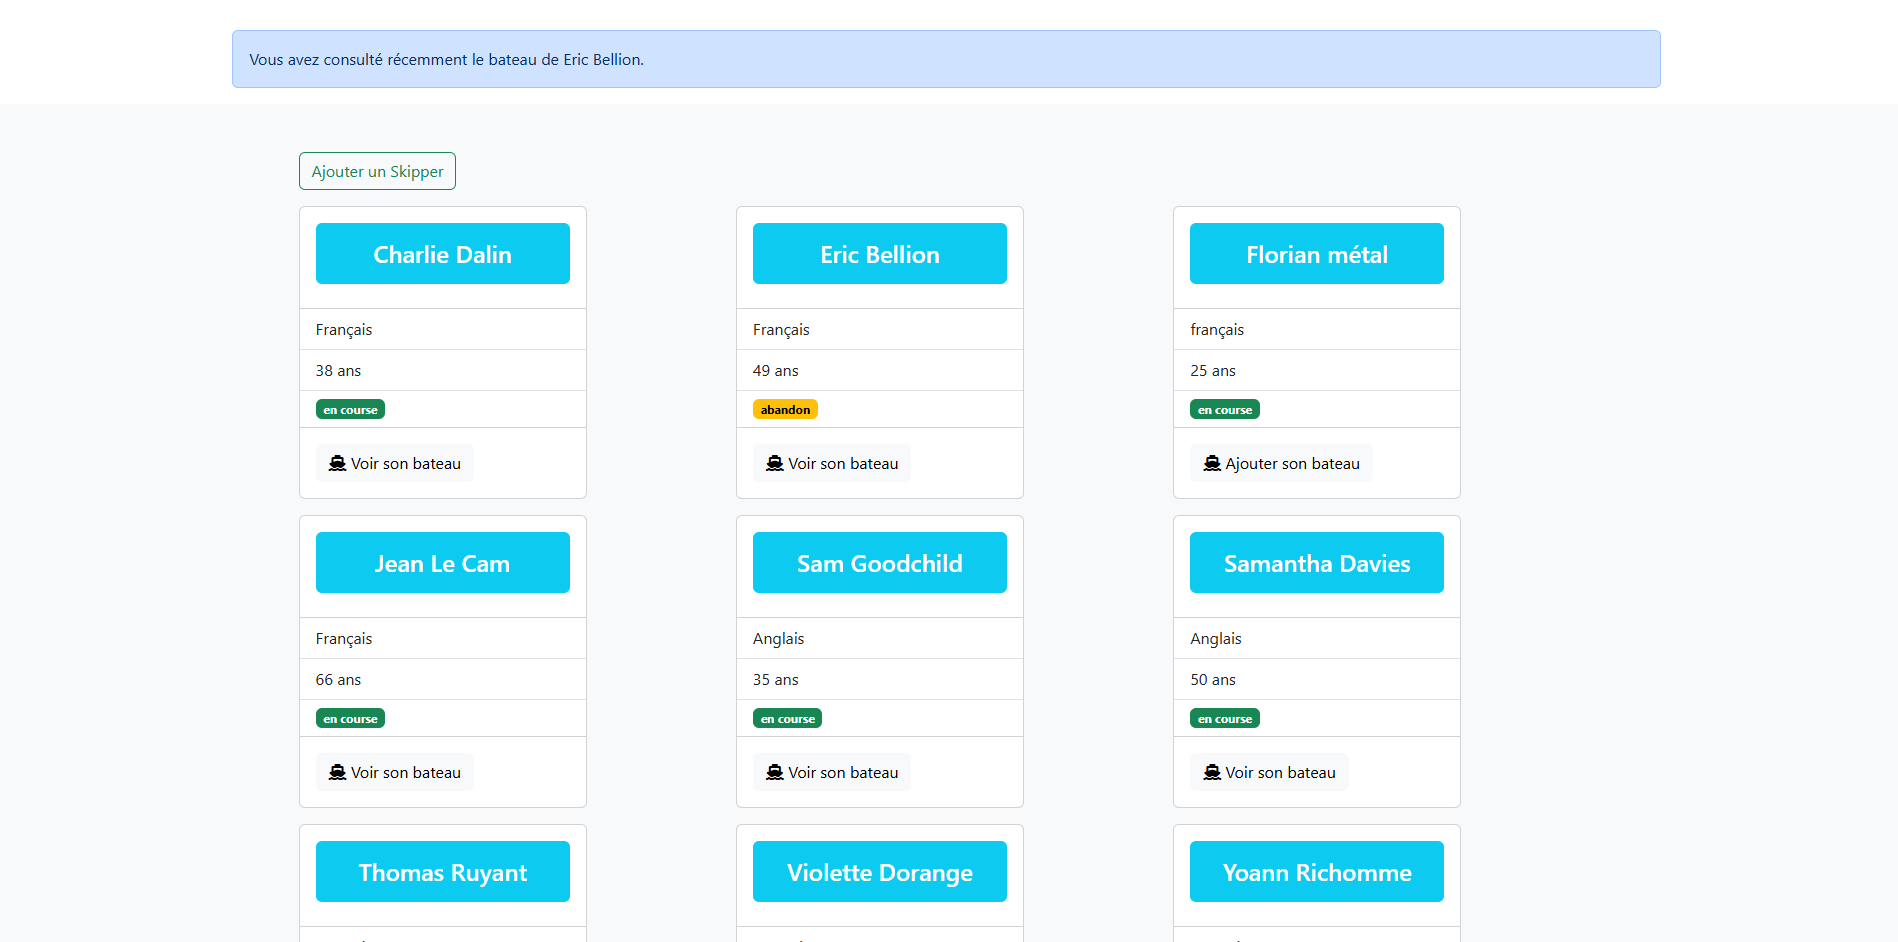1898x942 pixels.
Task: Click the boat icon in Jean Le Cam's card
Action: click(338, 772)
